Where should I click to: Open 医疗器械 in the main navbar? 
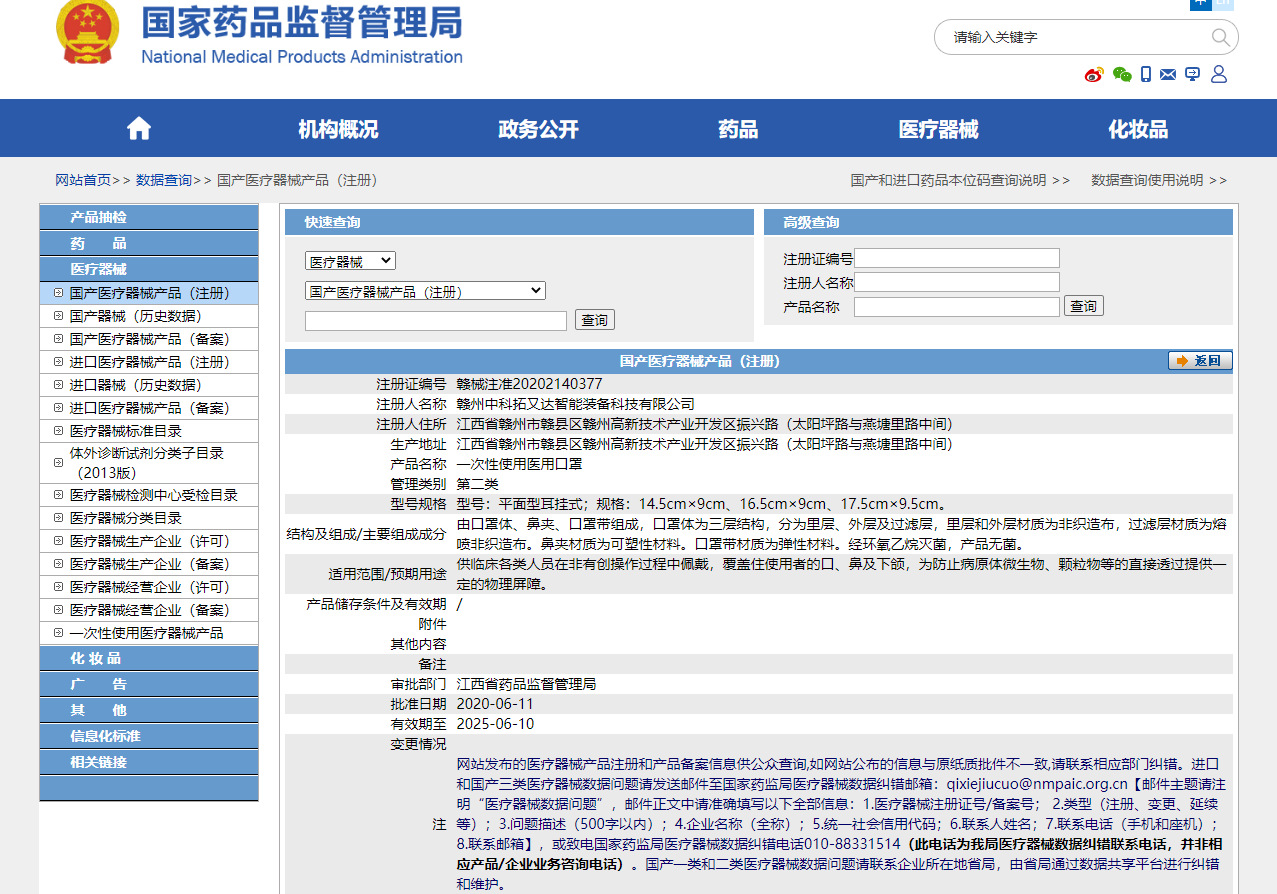(x=938, y=129)
